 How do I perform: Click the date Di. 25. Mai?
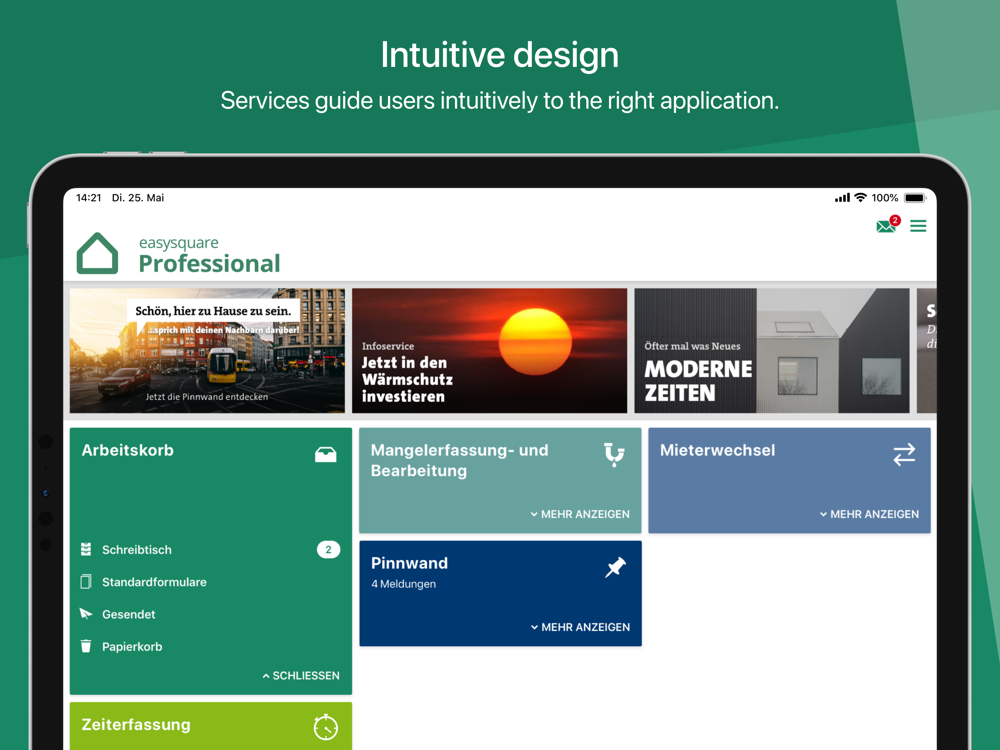pos(138,198)
